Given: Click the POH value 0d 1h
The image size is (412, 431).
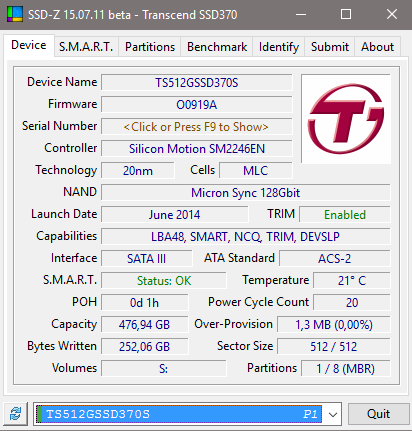Looking at the screenshot, I should pyautogui.click(x=145, y=303).
